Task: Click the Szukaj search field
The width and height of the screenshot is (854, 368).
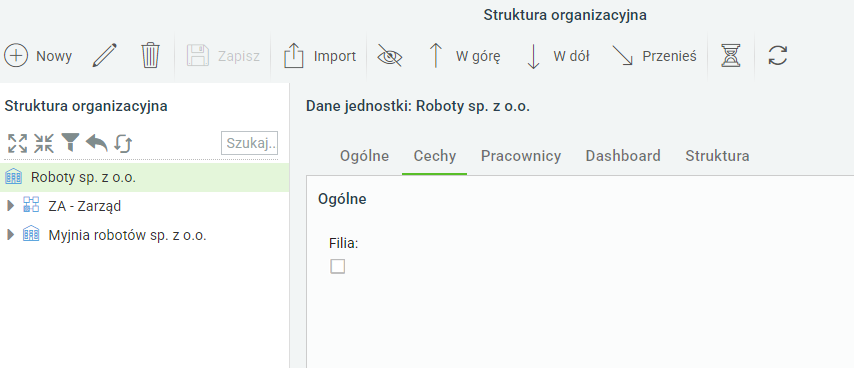Action: point(250,143)
